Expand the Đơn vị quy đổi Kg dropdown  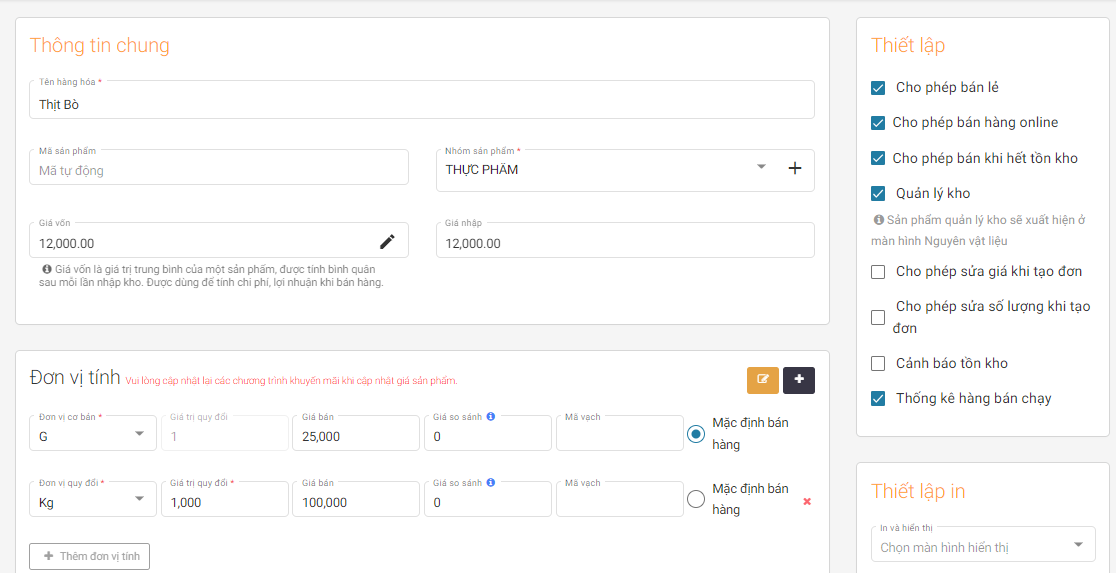(138, 501)
